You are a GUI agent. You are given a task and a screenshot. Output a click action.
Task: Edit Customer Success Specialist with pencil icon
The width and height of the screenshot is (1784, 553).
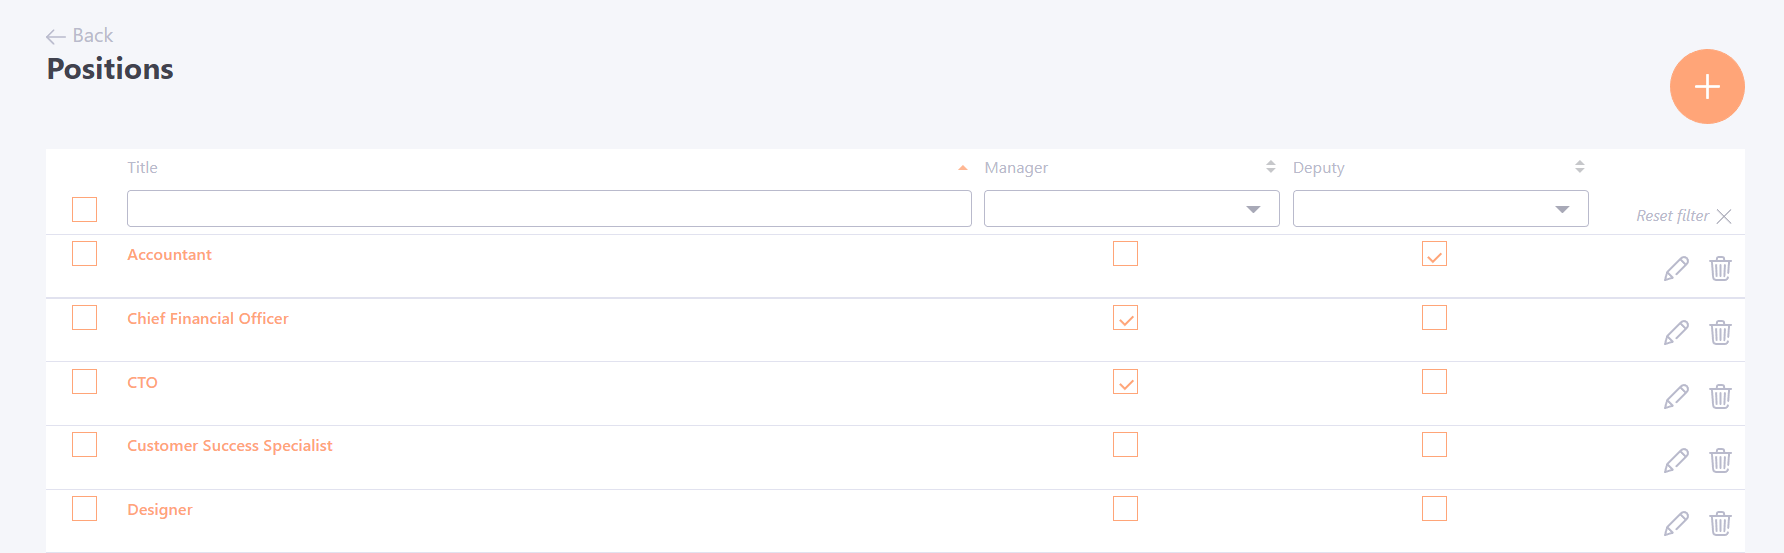(x=1676, y=461)
